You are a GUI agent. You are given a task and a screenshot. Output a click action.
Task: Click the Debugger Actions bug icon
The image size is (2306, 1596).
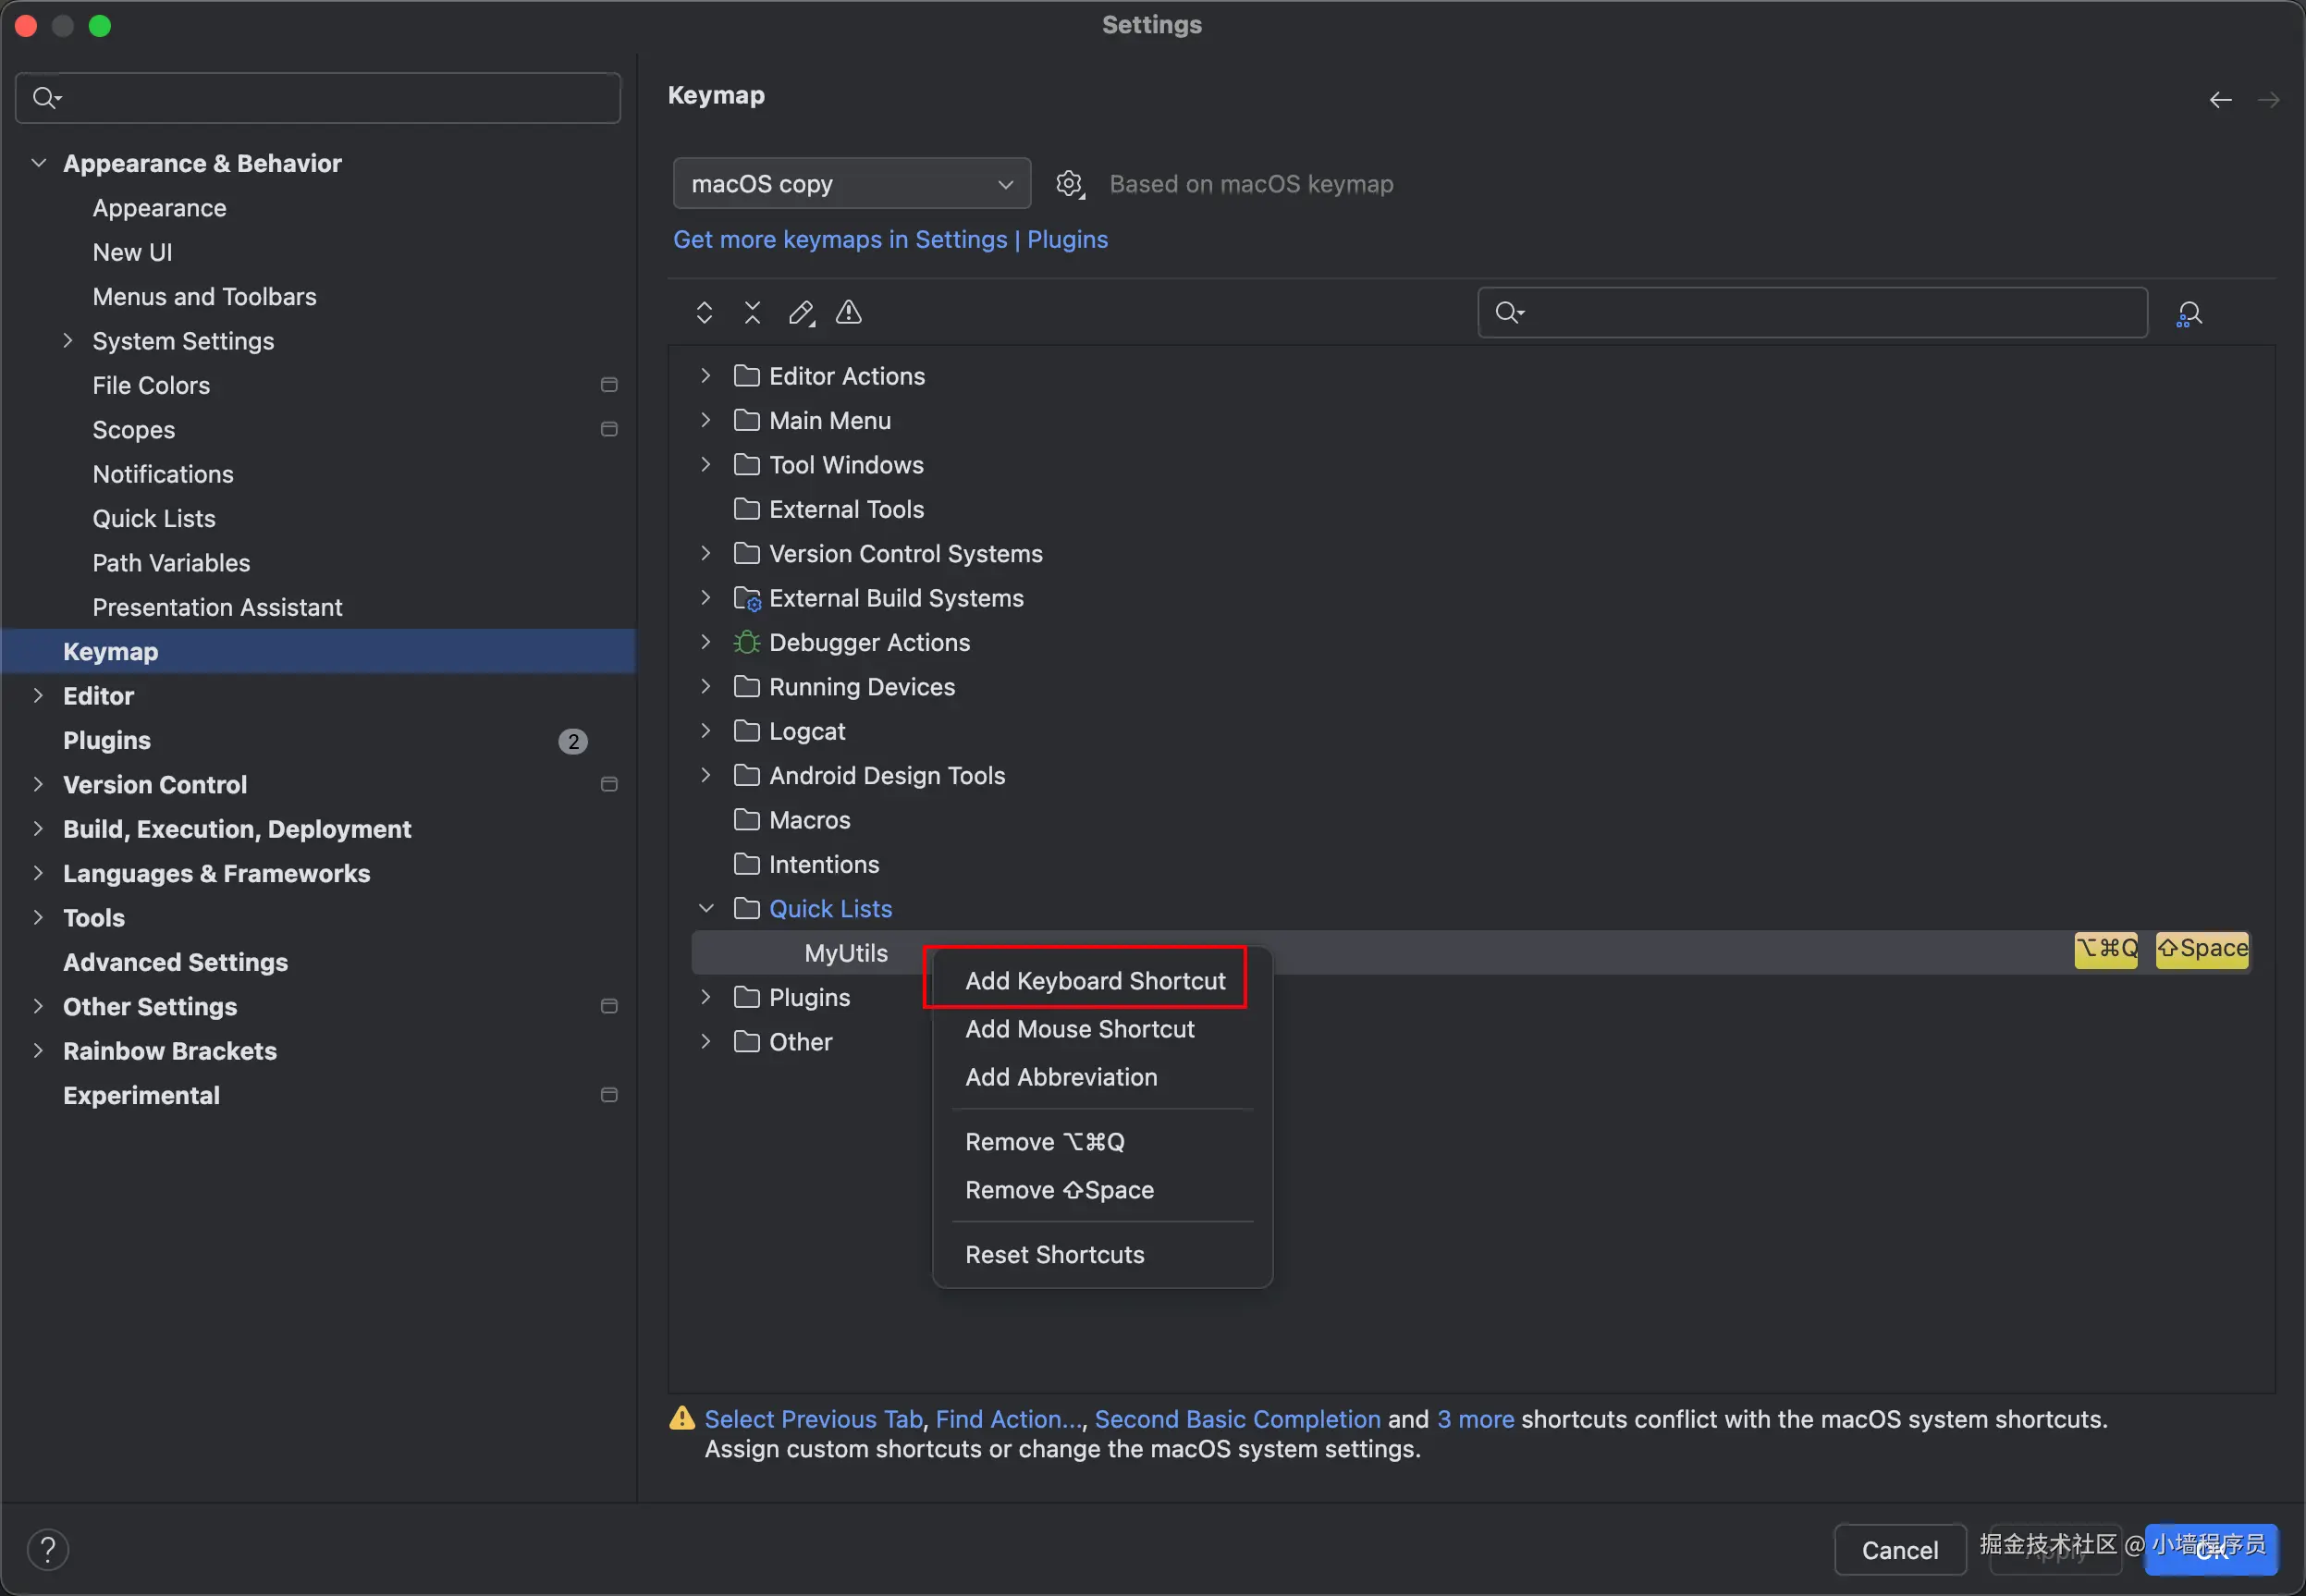click(746, 642)
